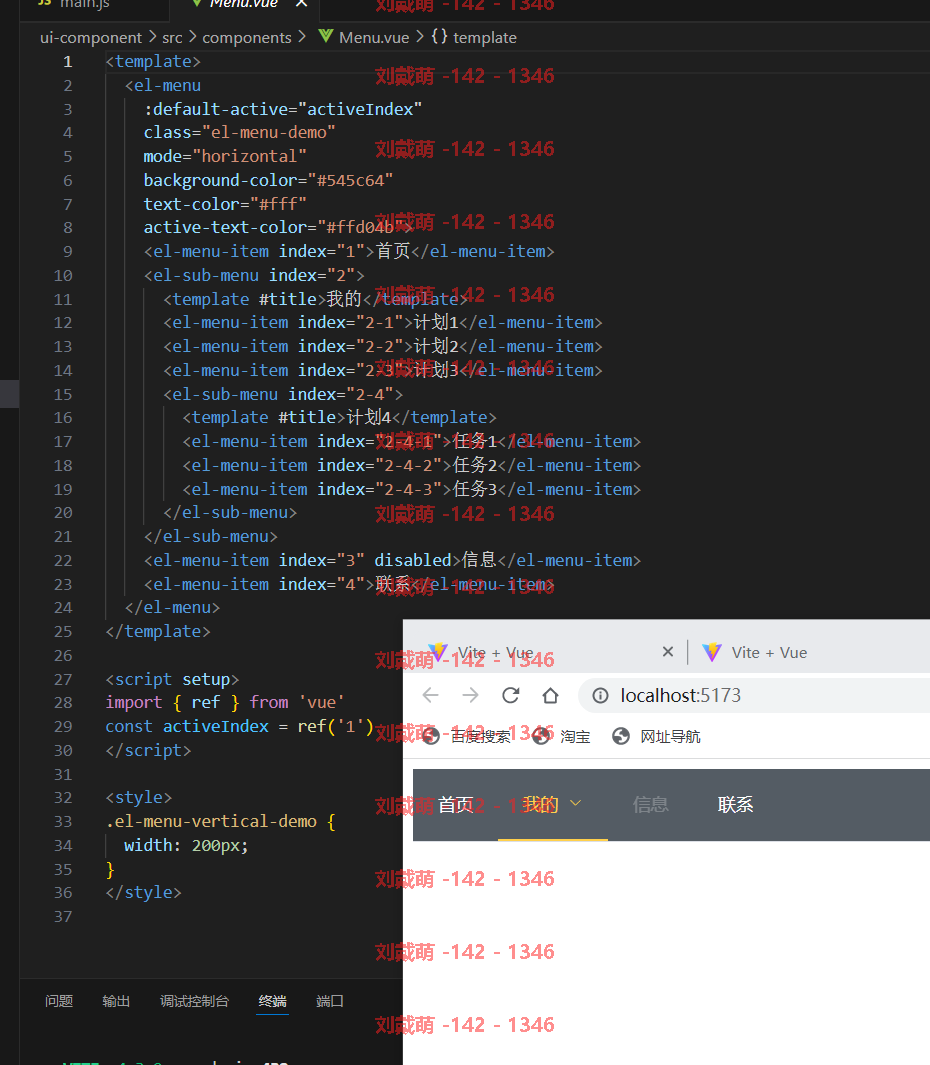Click the background-color="#545c64" code line
Viewport: 930px width, 1065px height.
coord(268,181)
